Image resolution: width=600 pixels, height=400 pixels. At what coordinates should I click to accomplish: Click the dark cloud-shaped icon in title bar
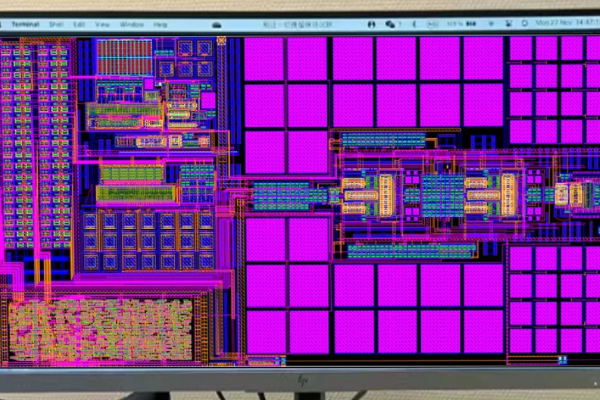(217, 25)
